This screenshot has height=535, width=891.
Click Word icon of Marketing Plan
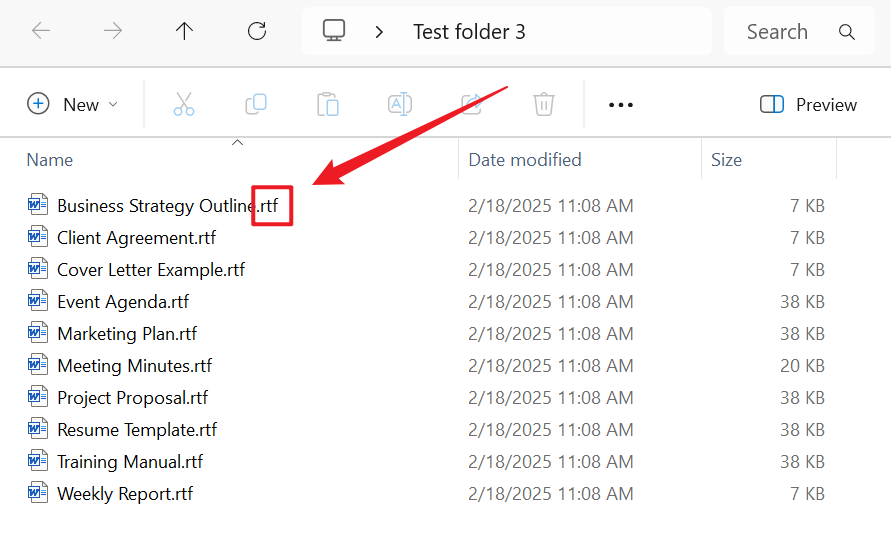click(x=38, y=332)
